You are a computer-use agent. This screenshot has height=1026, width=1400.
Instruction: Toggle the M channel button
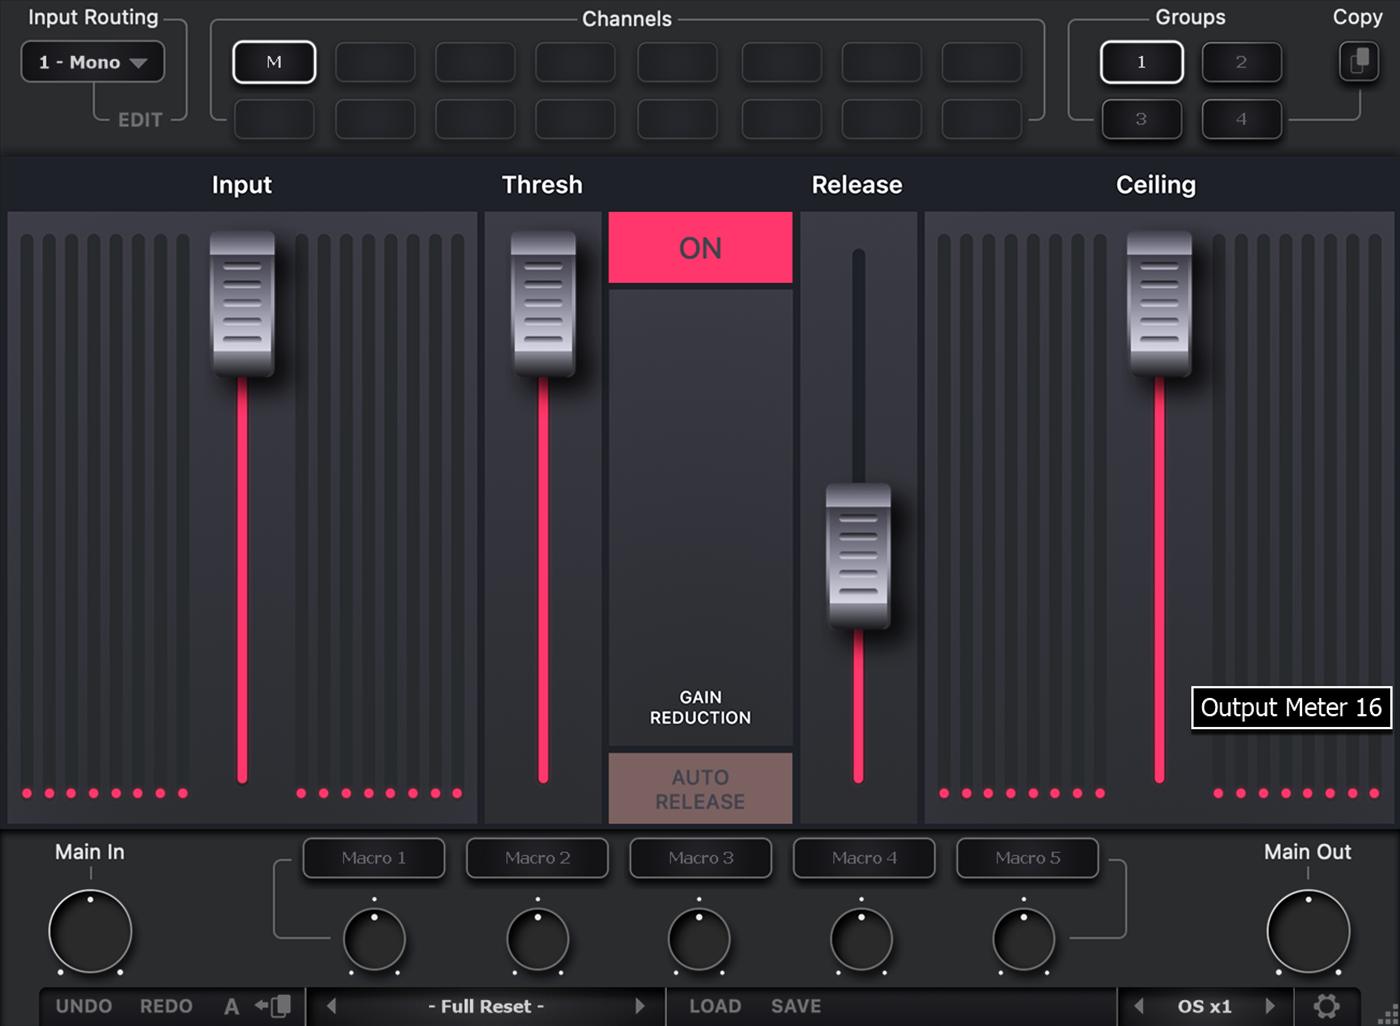coord(274,62)
